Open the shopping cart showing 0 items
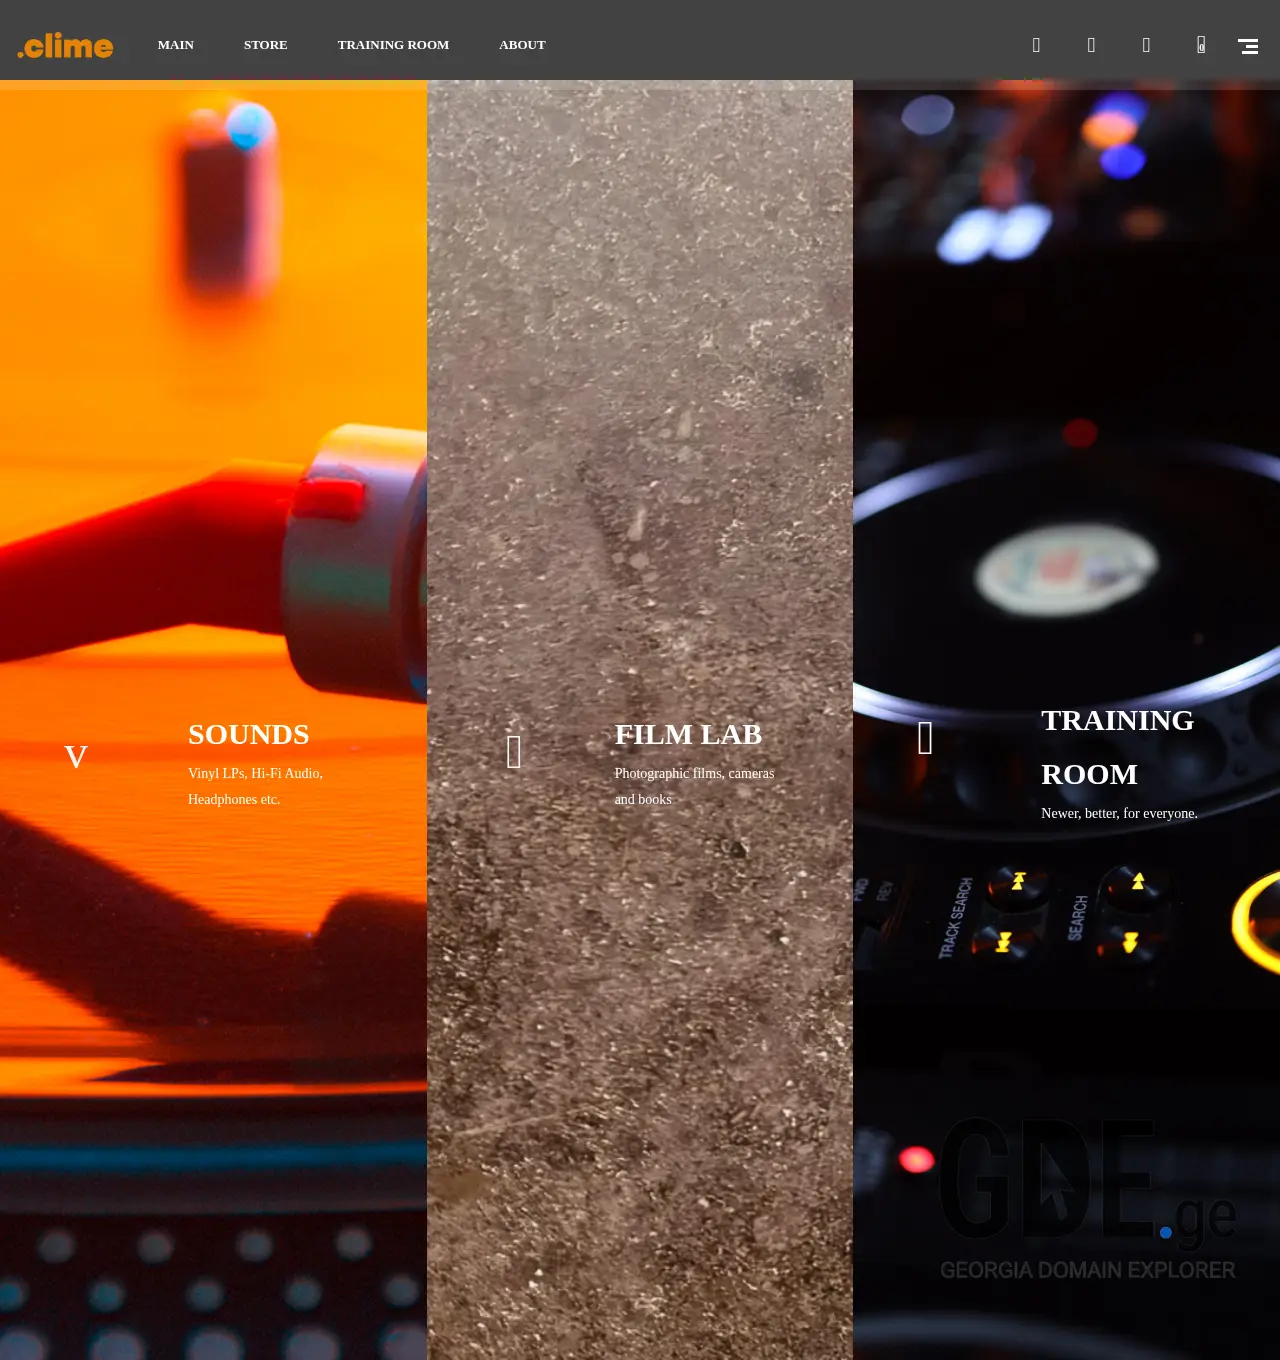 click(x=1200, y=45)
